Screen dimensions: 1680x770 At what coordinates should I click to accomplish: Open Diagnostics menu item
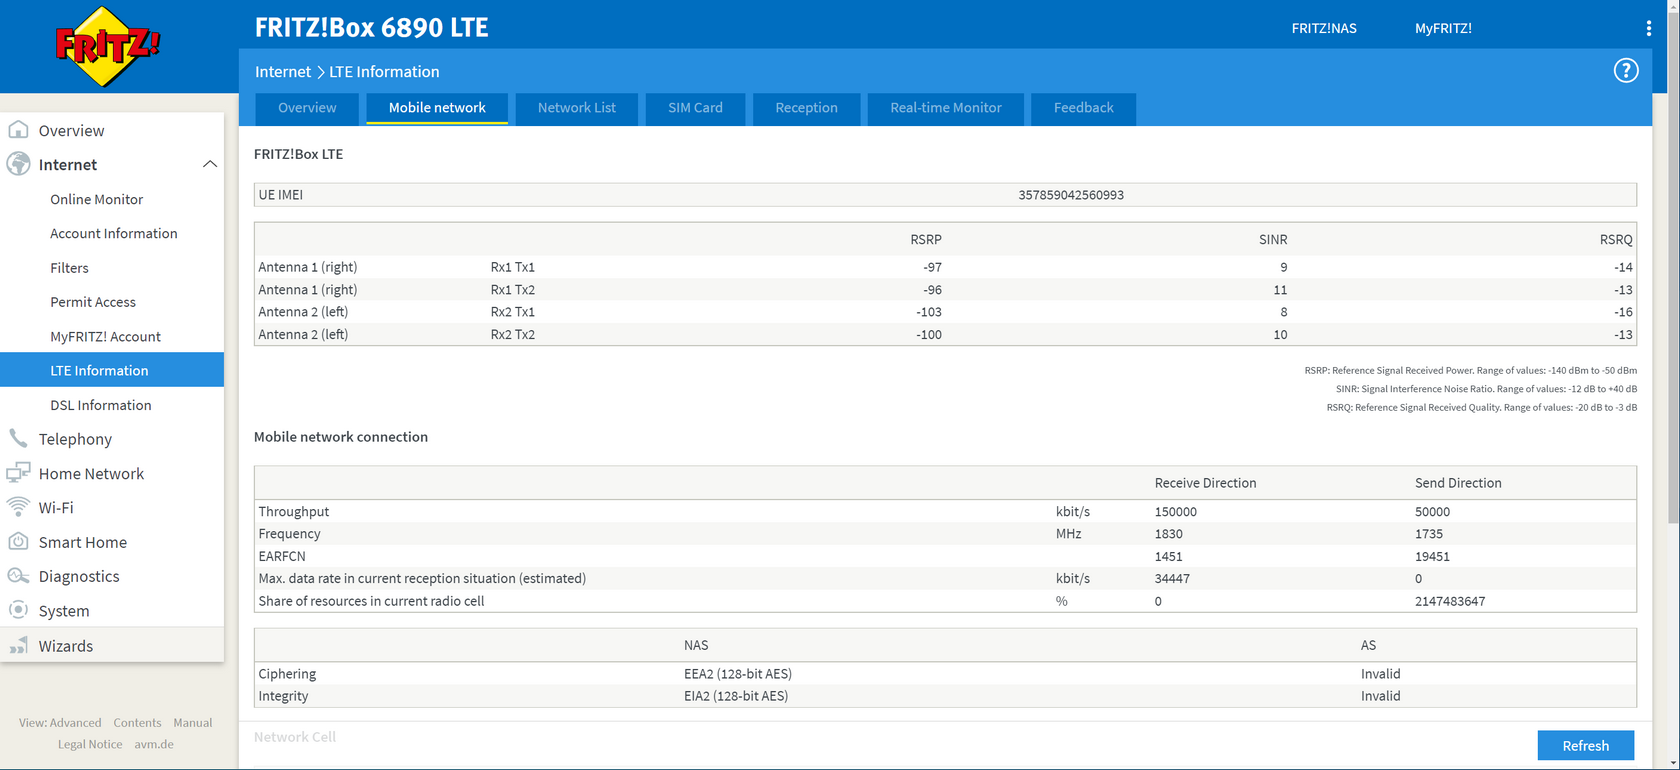tap(79, 576)
